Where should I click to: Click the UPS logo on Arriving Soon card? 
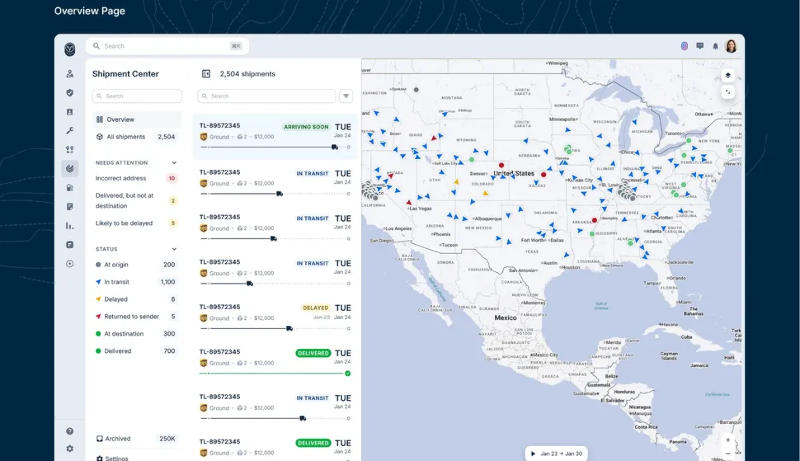click(204, 137)
